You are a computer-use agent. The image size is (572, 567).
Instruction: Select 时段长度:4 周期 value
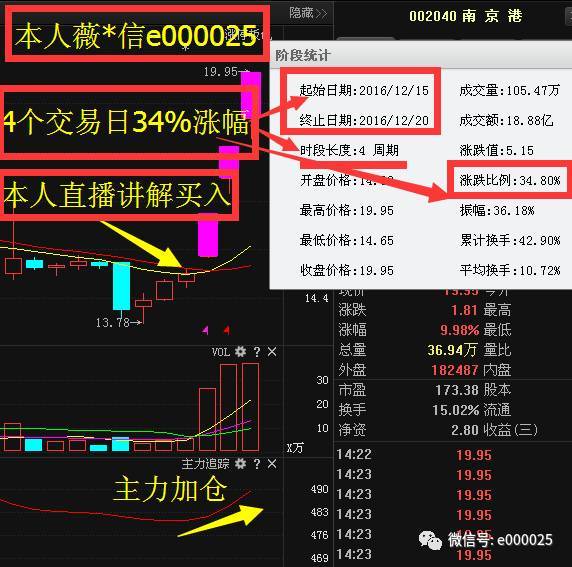[x=349, y=150]
